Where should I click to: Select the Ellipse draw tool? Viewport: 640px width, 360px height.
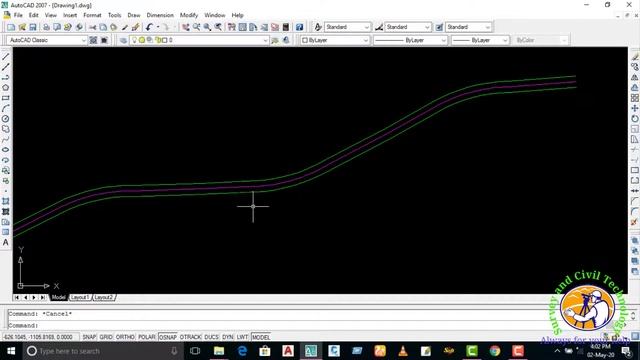pyautogui.click(x=6, y=150)
